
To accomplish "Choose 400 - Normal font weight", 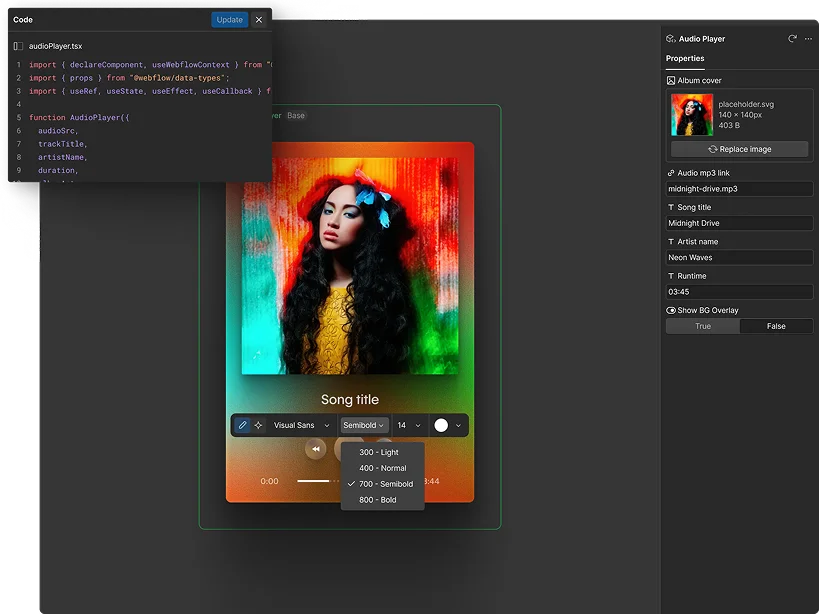I will click(x=382, y=468).
